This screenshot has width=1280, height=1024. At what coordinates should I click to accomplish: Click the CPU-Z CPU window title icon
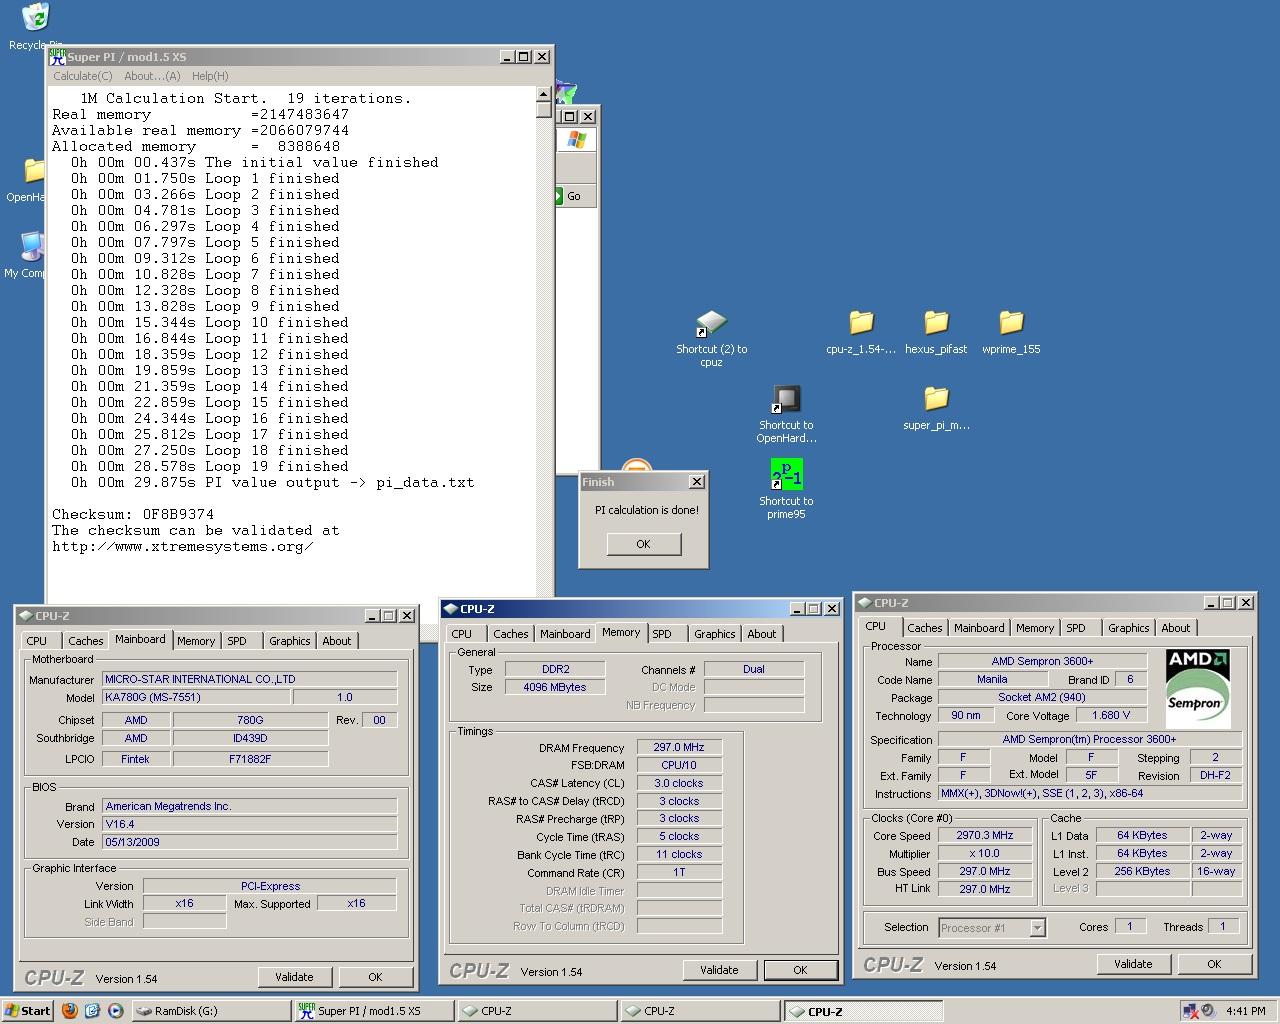click(864, 603)
